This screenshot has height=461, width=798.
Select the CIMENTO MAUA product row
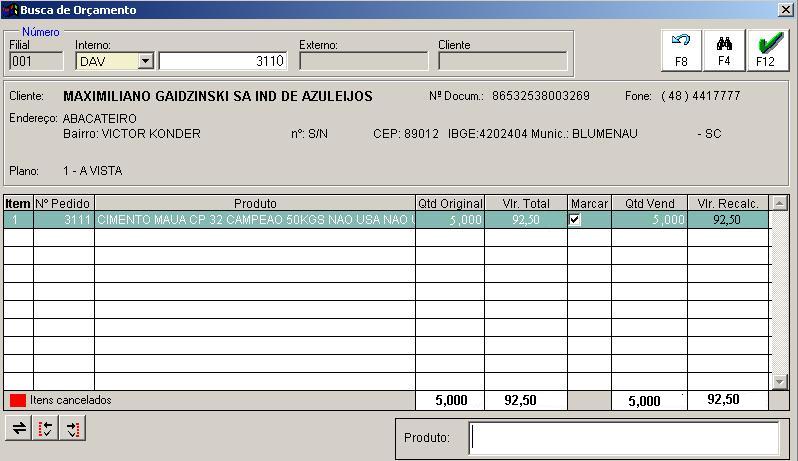click(x=255, y=220)
